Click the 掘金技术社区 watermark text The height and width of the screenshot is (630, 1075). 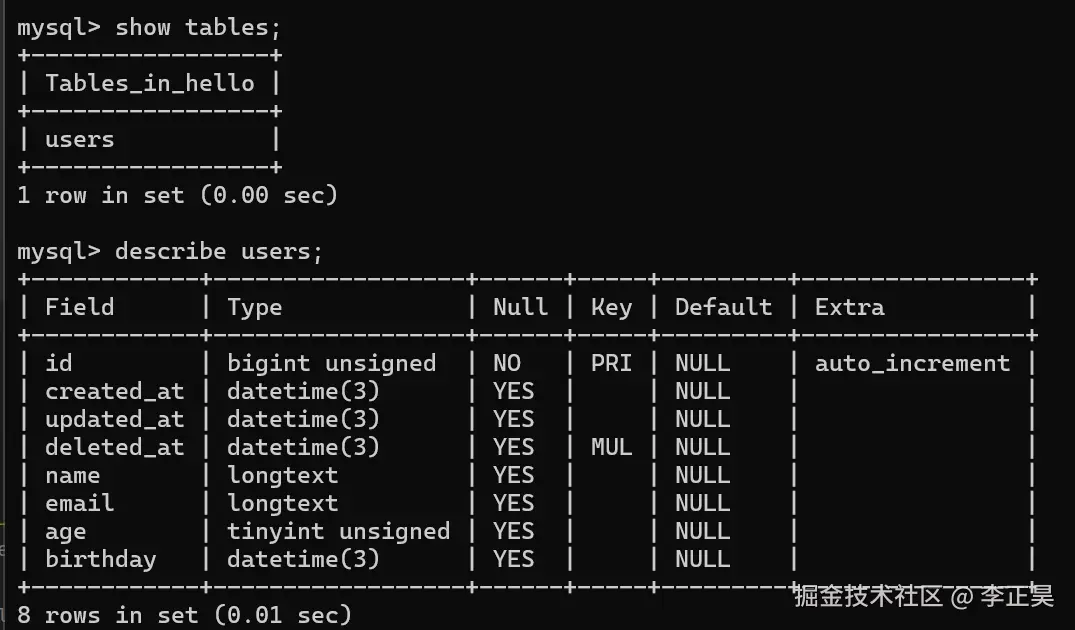tap(868, 598)
